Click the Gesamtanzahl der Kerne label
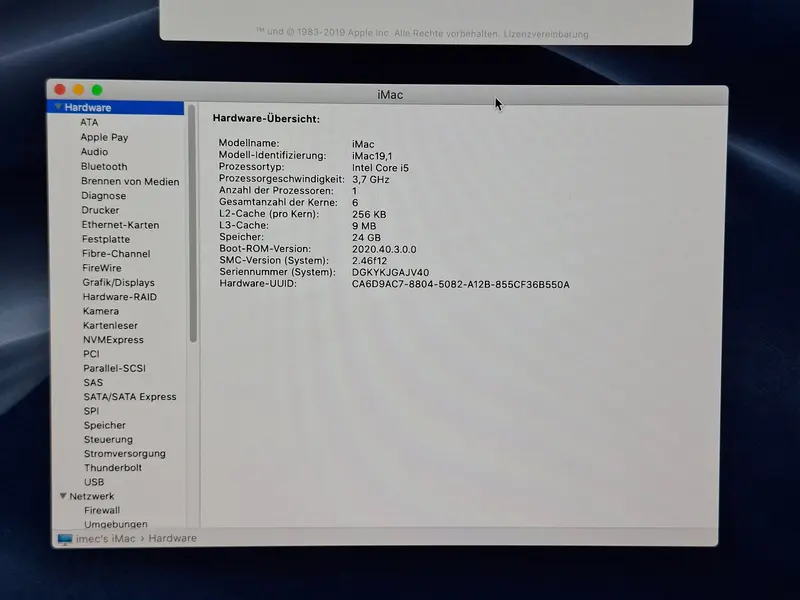Viewport: 800px width, 600px height. pyautogui.click(x=278, y=203)
